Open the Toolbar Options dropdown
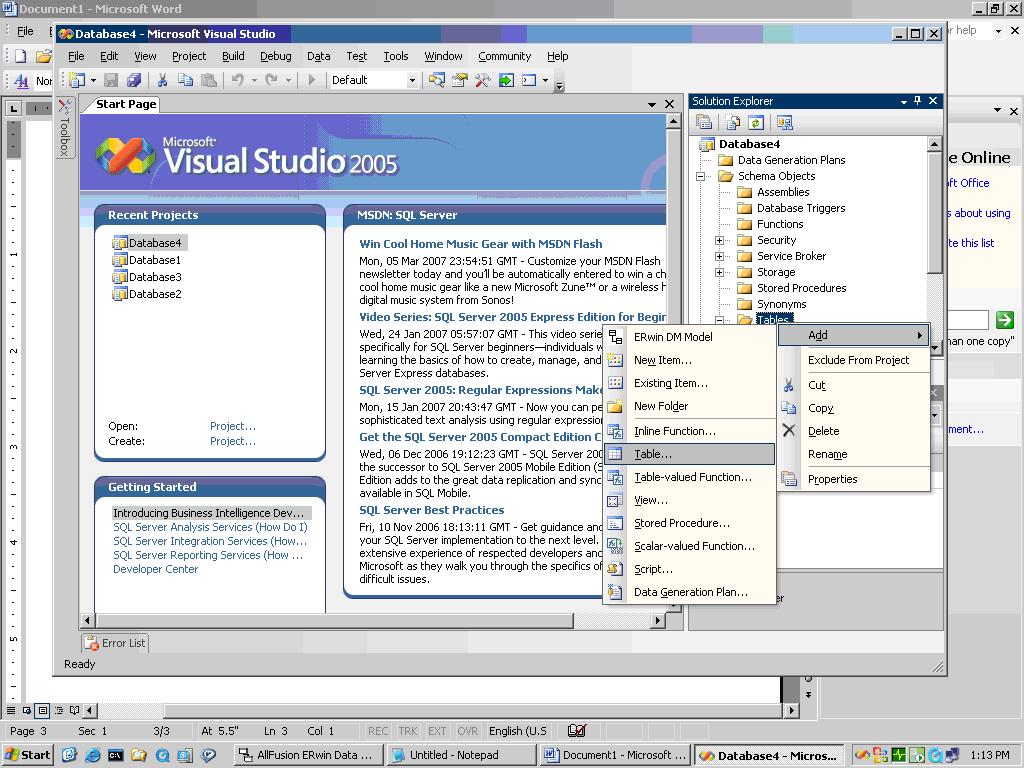This screenshot has height=768, width=1024. pyautogui.click(x=560, y=85)
